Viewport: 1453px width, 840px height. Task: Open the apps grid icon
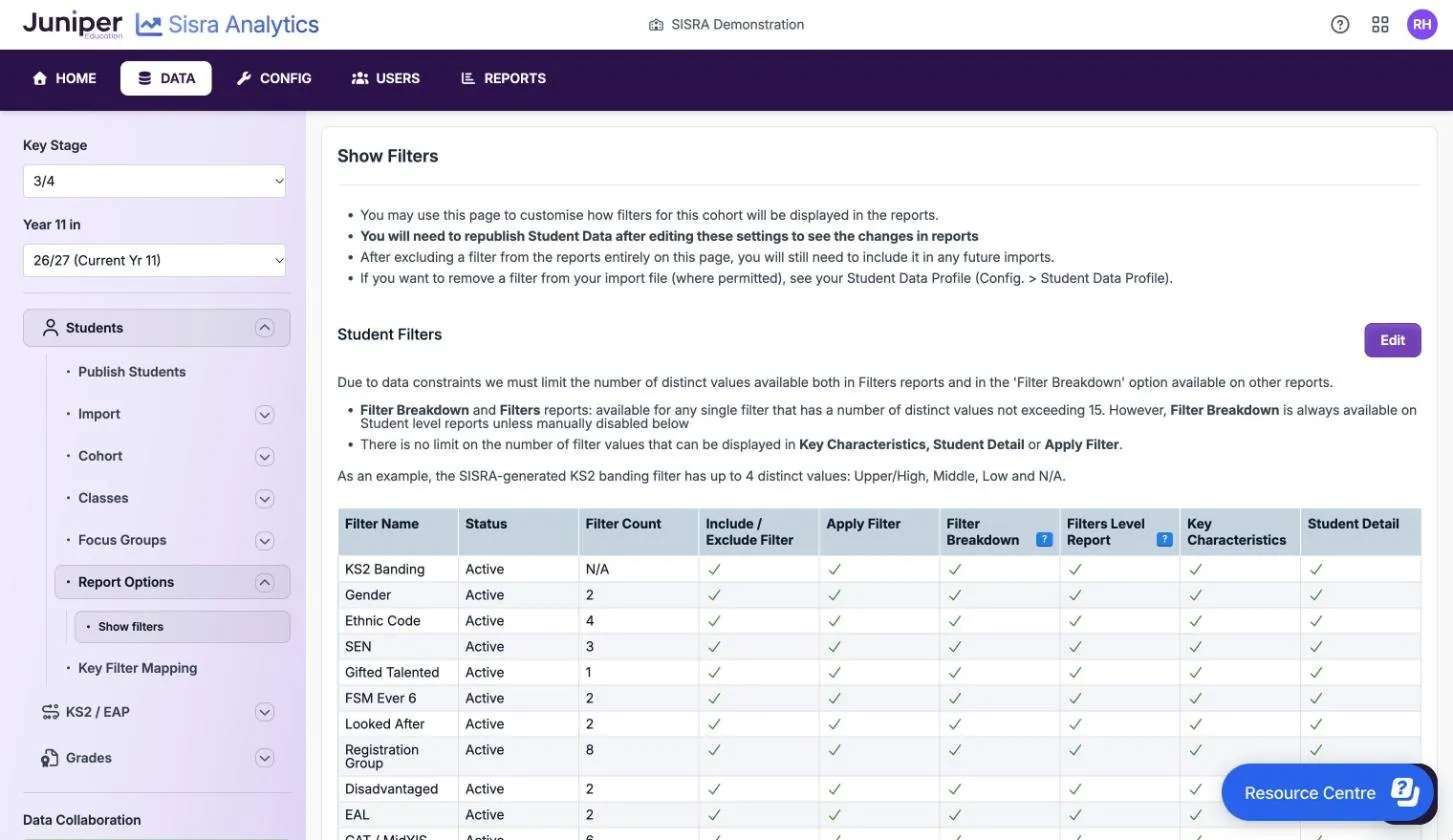click(1380, 25)
